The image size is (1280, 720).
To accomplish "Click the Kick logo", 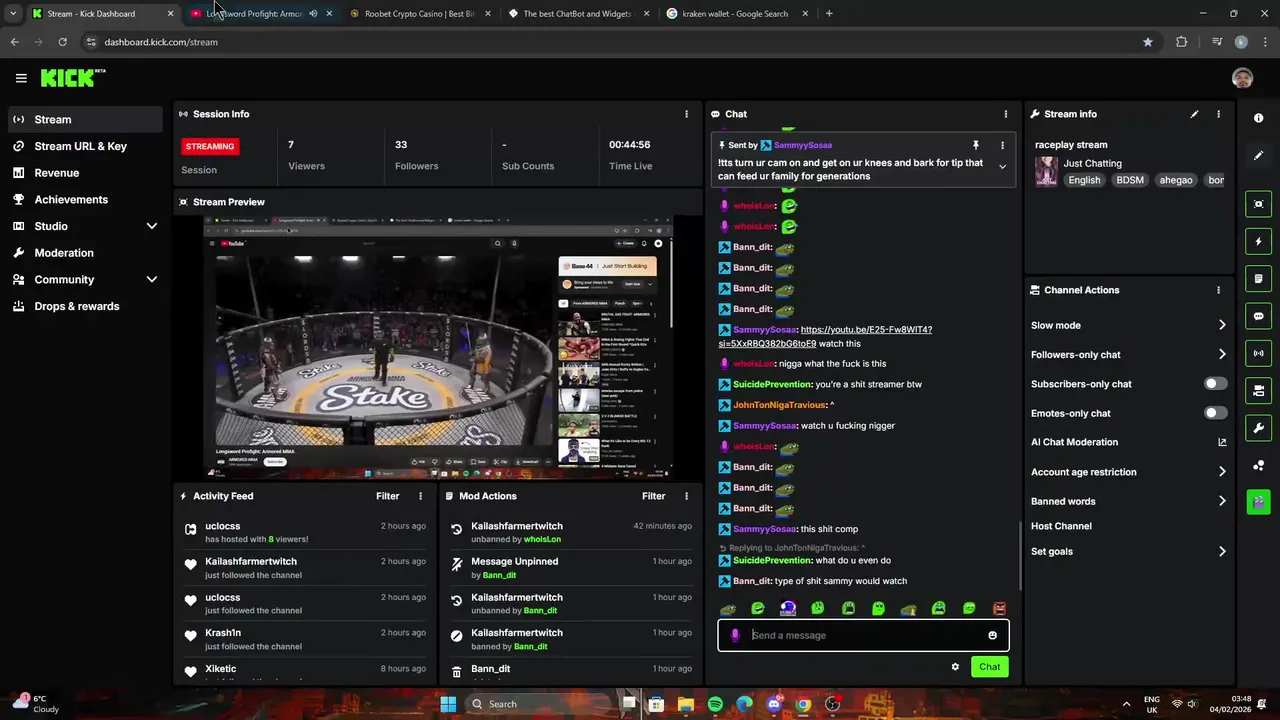I will (72, 78).
